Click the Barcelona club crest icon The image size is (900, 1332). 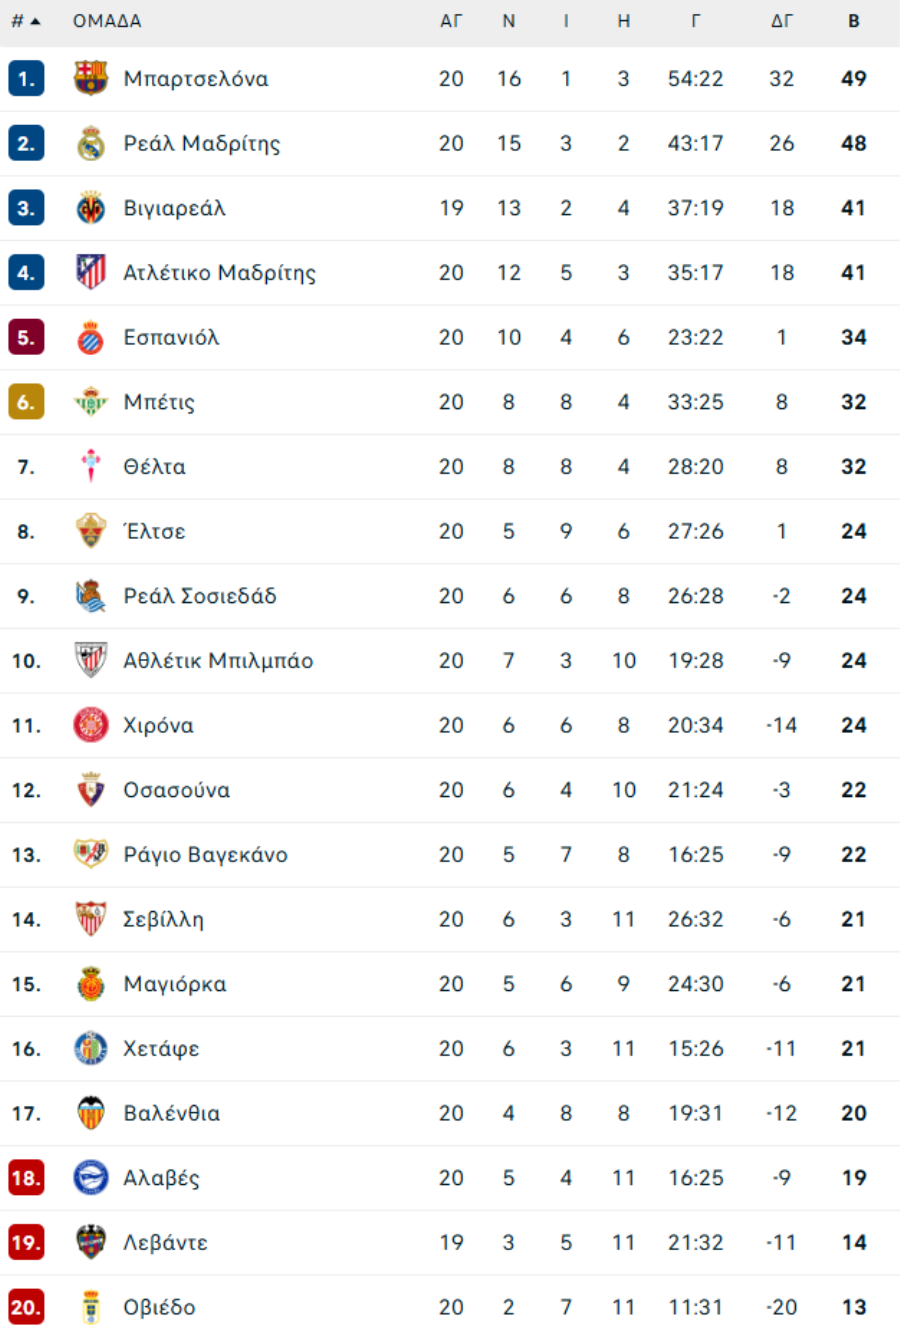tap(91, 78)
